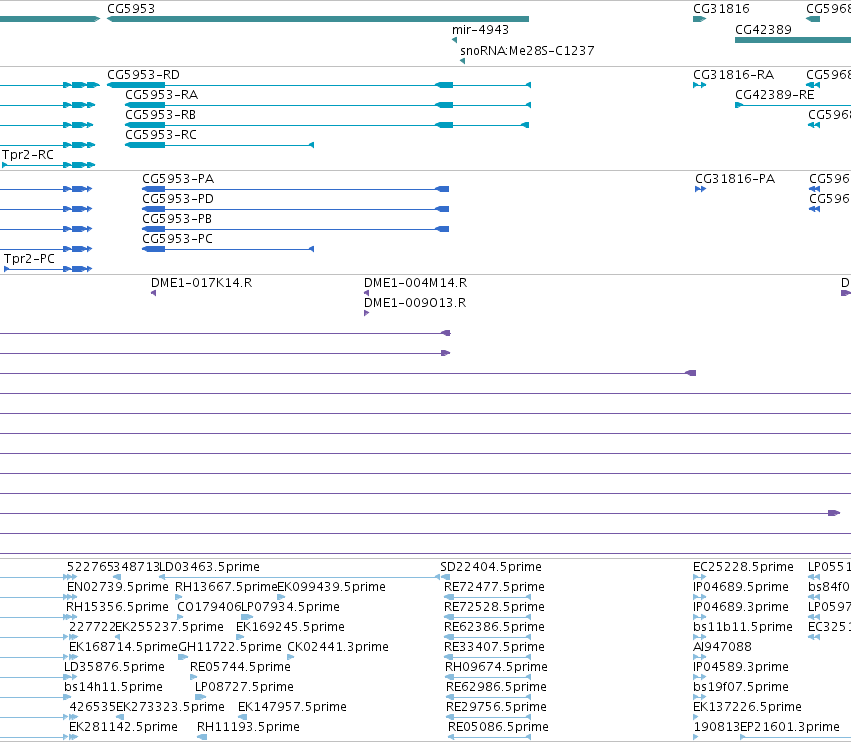Select the CG42389 gene label
The height and width of the screenshot is (742, 851).
(x=763, y=30)
